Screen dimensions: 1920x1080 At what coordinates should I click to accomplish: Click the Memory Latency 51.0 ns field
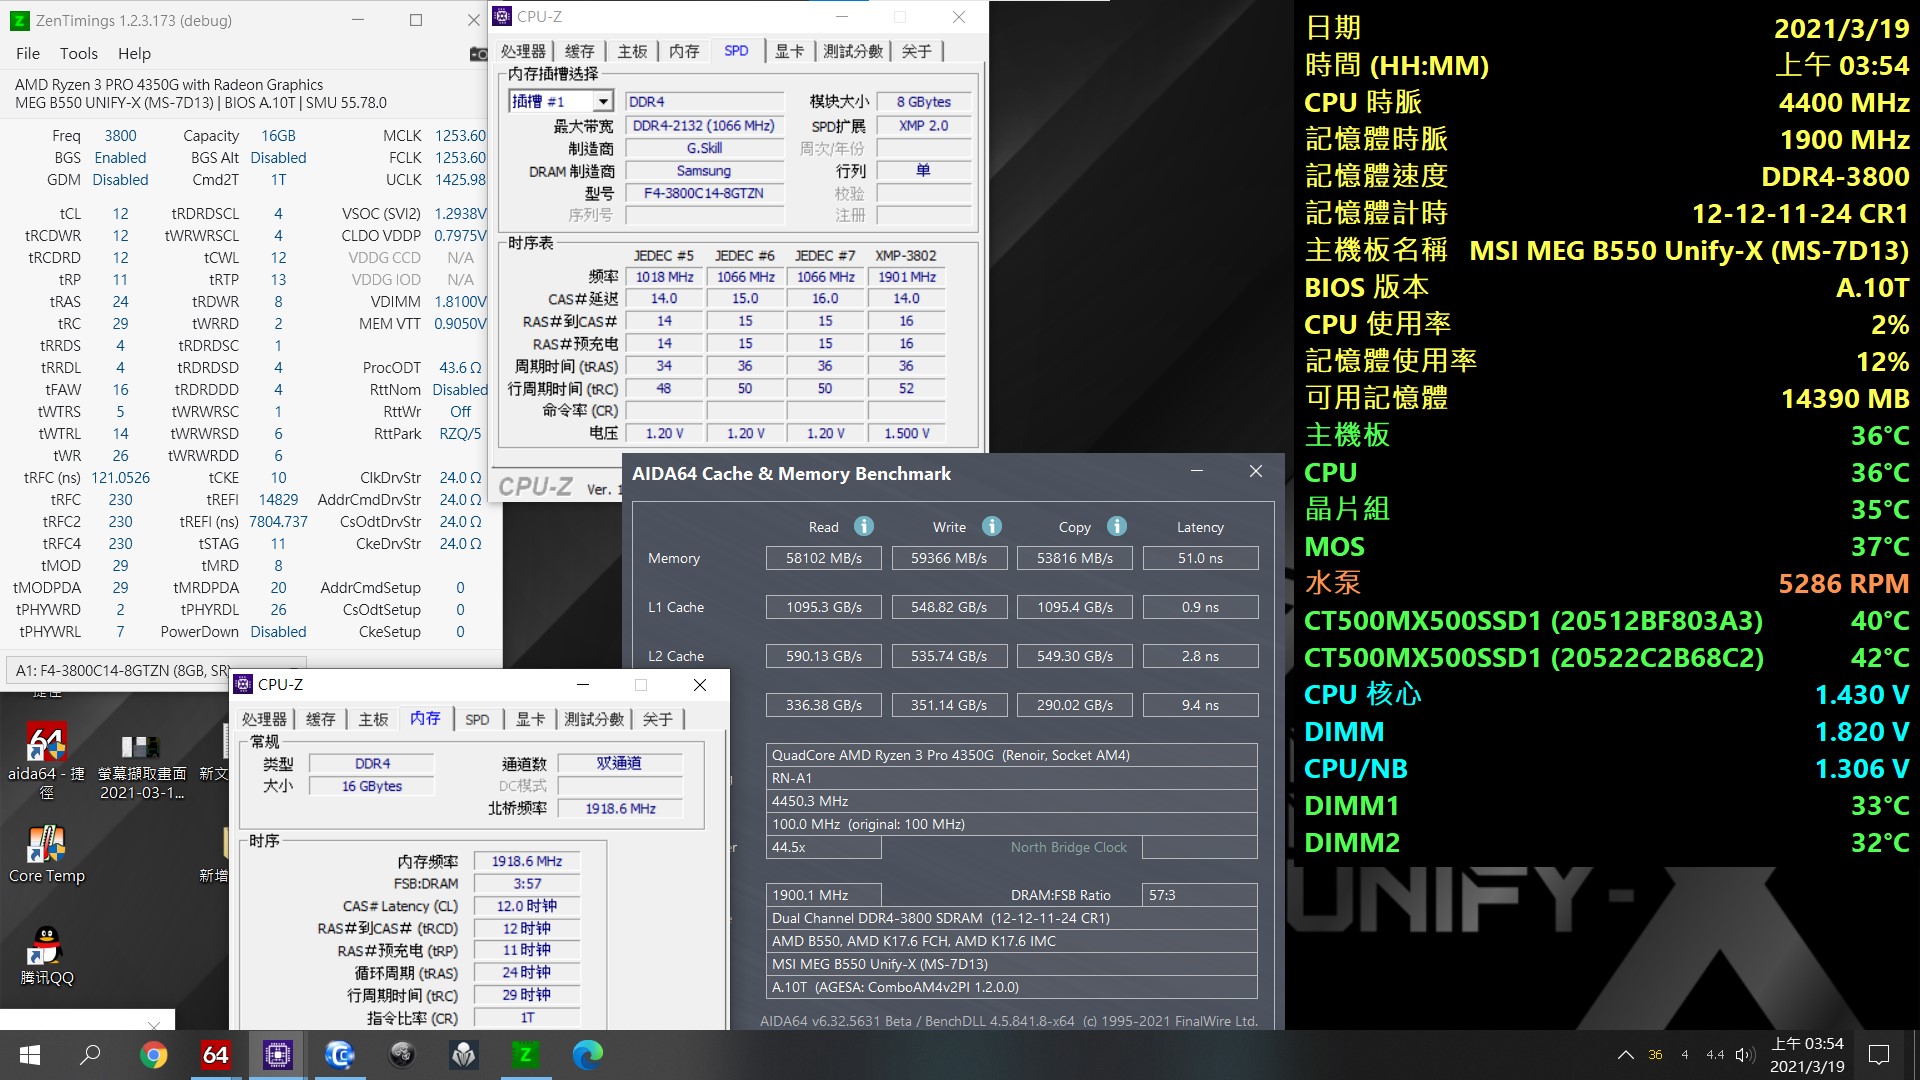coord(1200,558)
